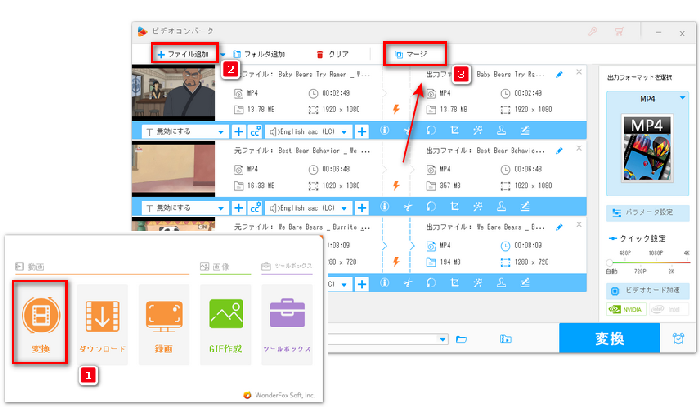
Task: Toggle the ビデオカード加速 GPU acceleration option
Action: pos(647,289)
